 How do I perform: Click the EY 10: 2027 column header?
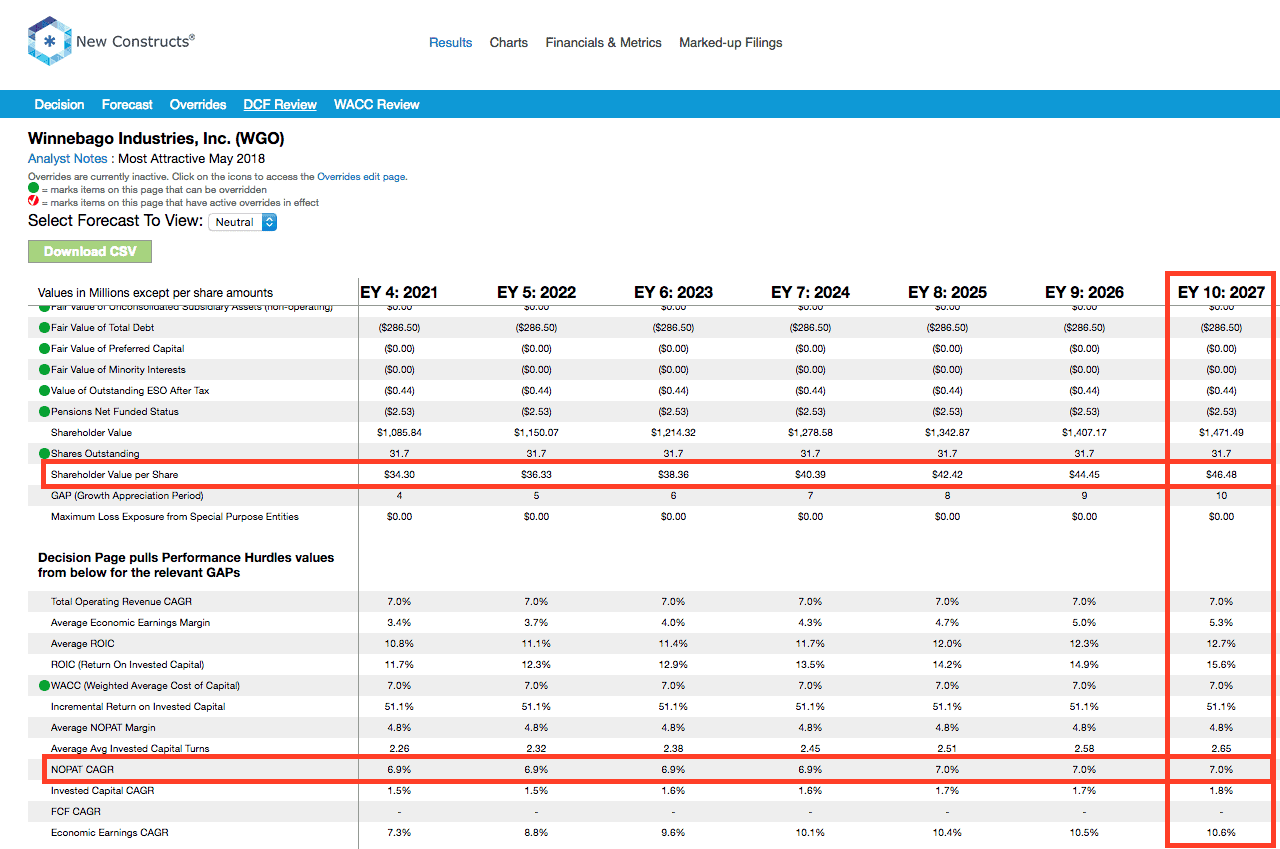(1221, 292)
